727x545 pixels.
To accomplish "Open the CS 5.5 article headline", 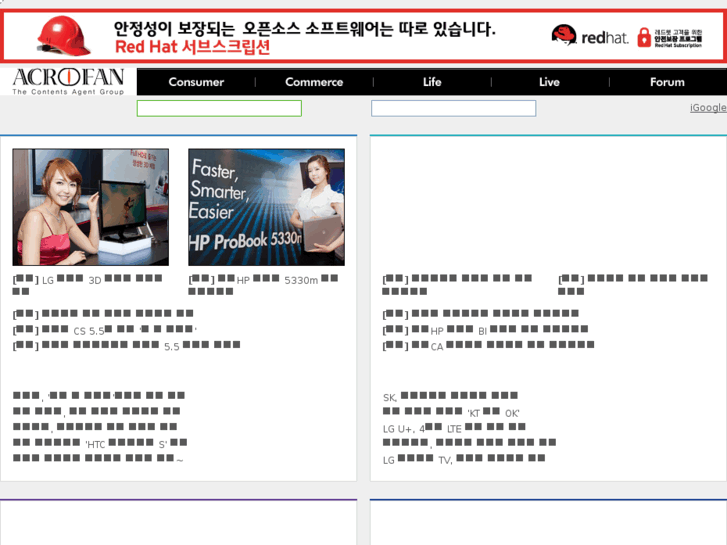I will [105, 329].
